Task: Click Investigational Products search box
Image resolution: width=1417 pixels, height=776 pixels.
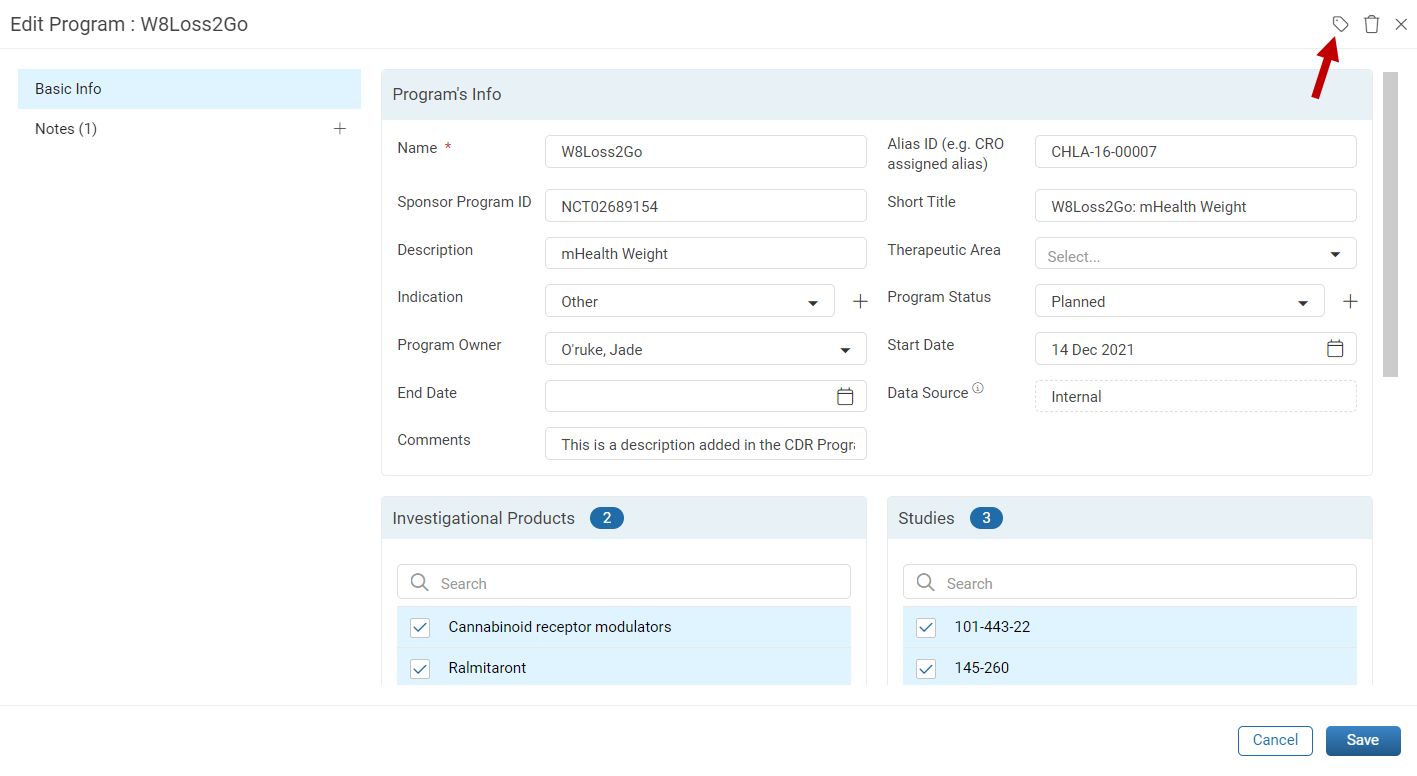Action: coord(623,582)
